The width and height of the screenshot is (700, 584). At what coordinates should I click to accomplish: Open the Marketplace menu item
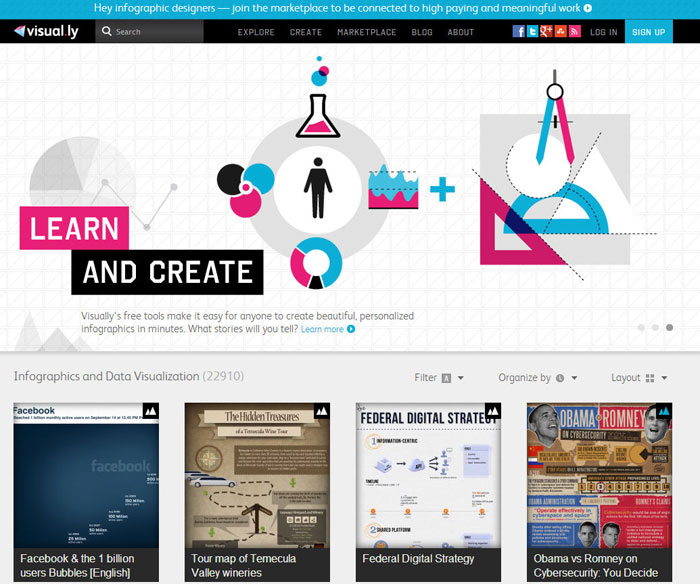366,32
